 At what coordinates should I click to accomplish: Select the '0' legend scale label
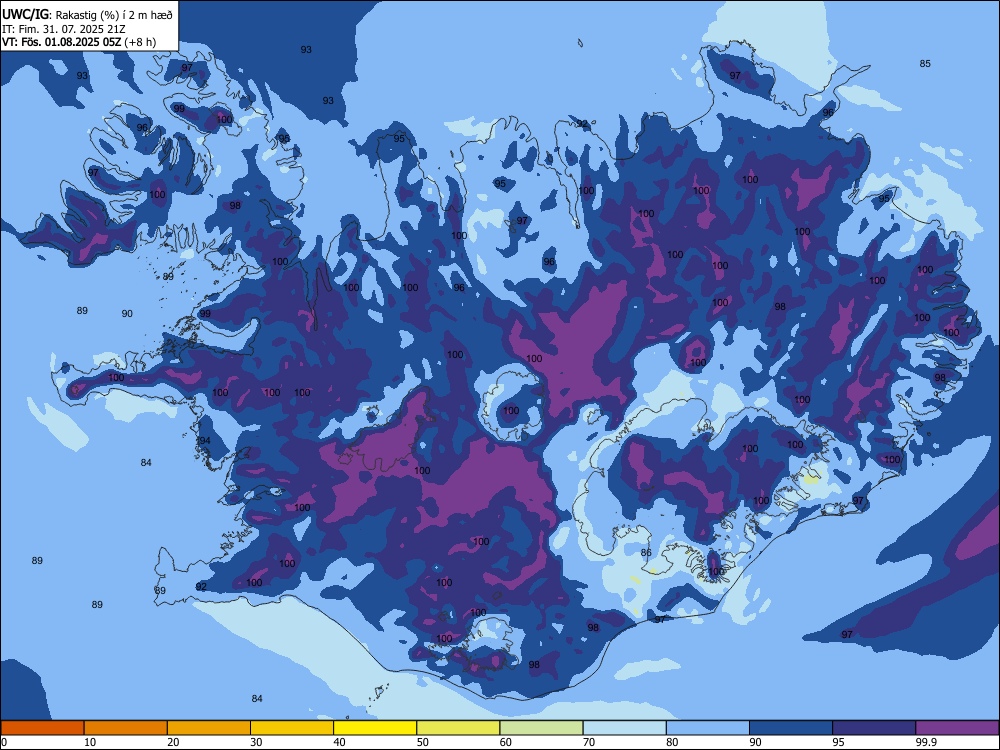[x=4, y=742]
